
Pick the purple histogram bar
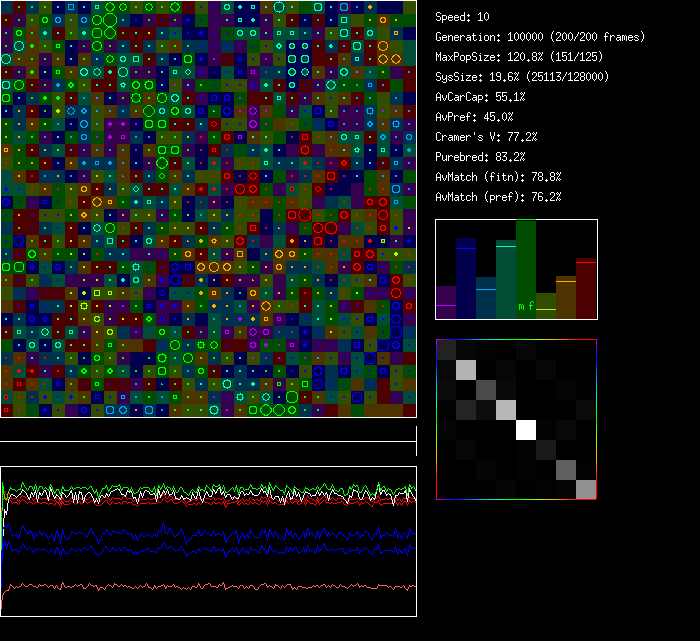click(446, 302)
